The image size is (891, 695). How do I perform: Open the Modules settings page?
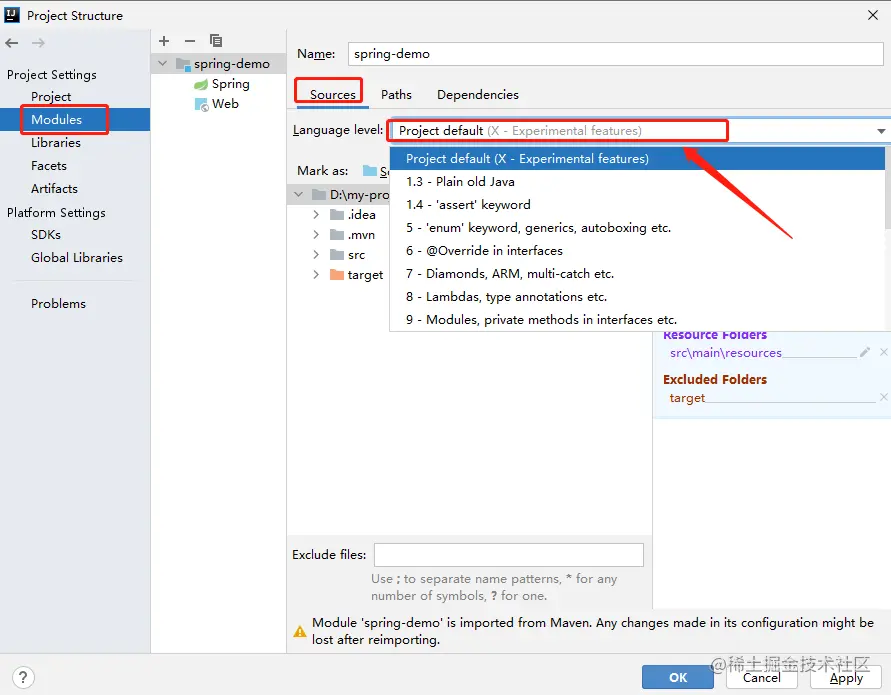pyautogui.click(x=75, y=119)
